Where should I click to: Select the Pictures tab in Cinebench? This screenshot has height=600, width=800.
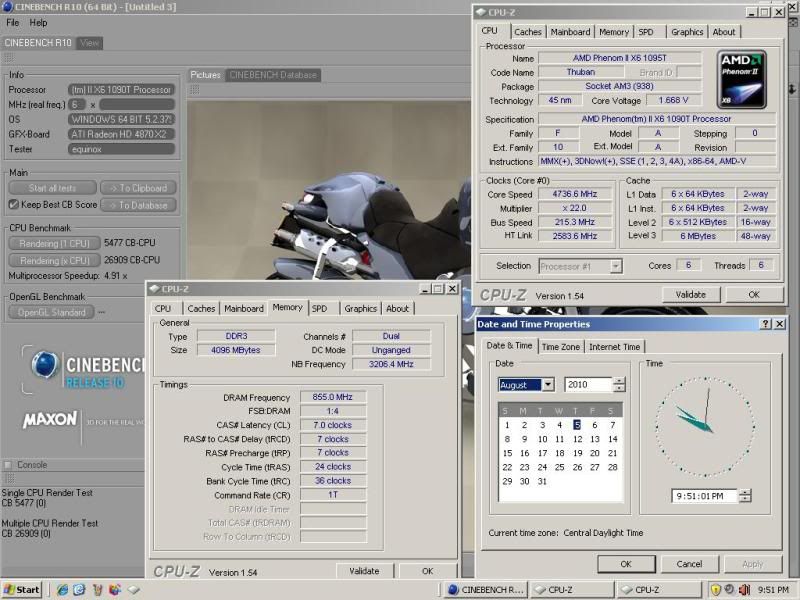coord(206,75)
